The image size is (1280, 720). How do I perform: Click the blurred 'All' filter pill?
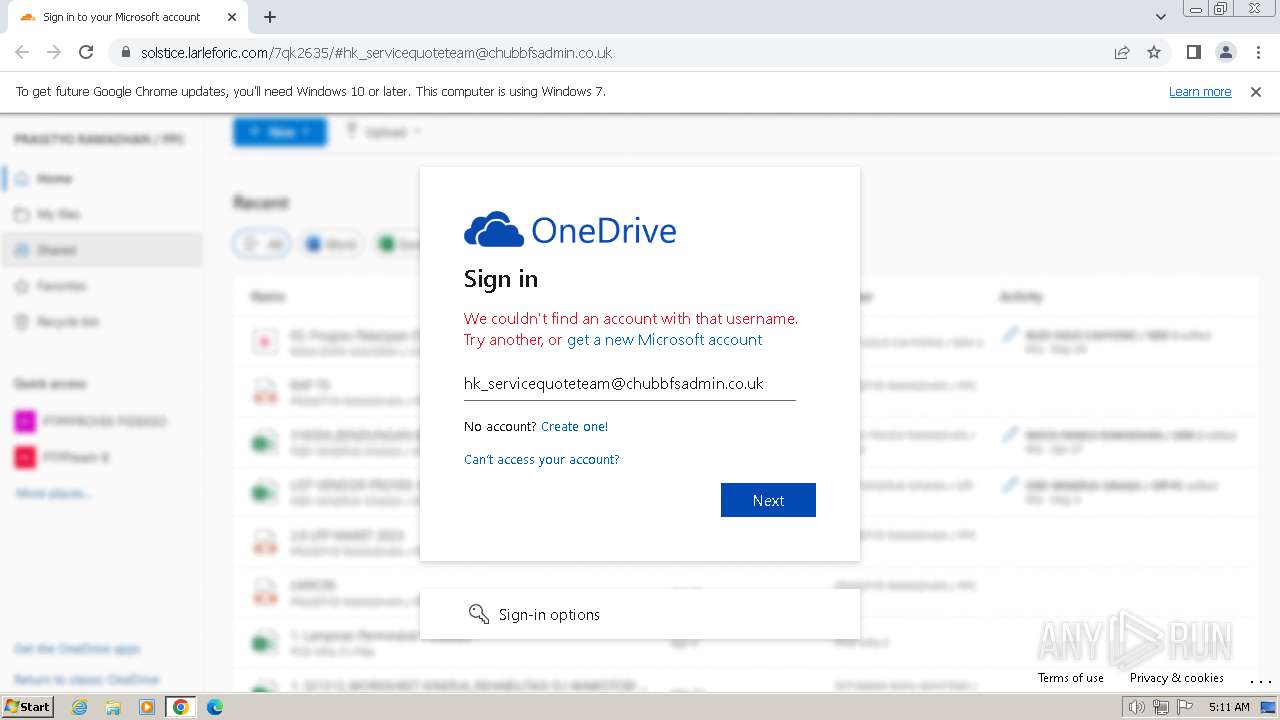point(262,244)
